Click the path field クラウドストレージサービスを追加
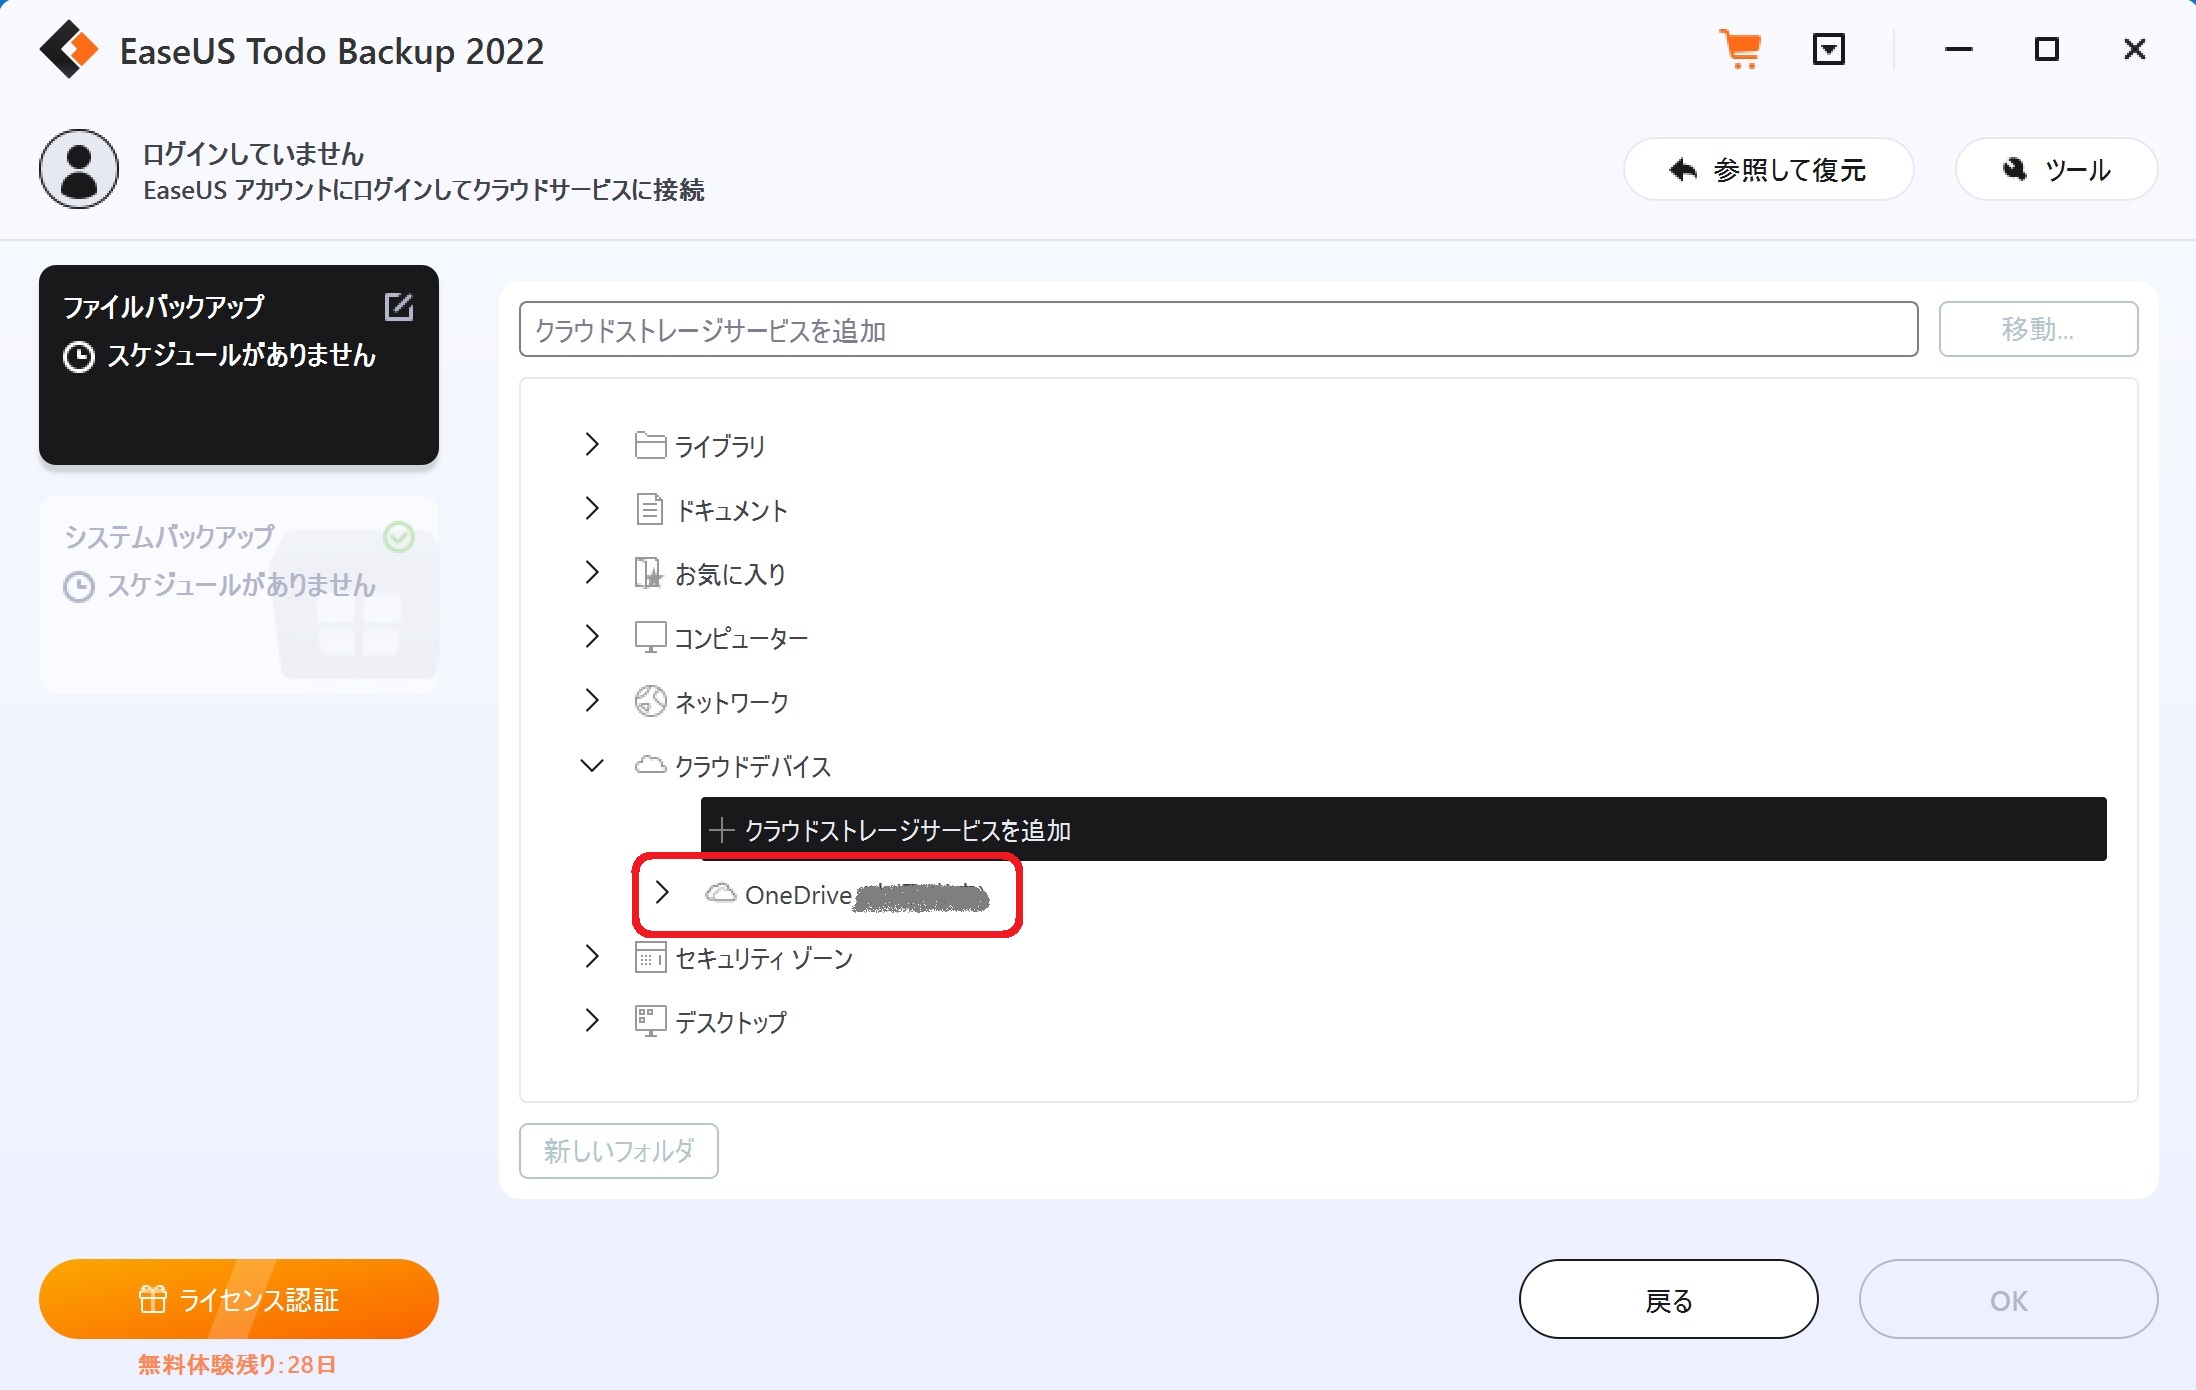This screenshot has height=1390, width=2196. 1218,329
